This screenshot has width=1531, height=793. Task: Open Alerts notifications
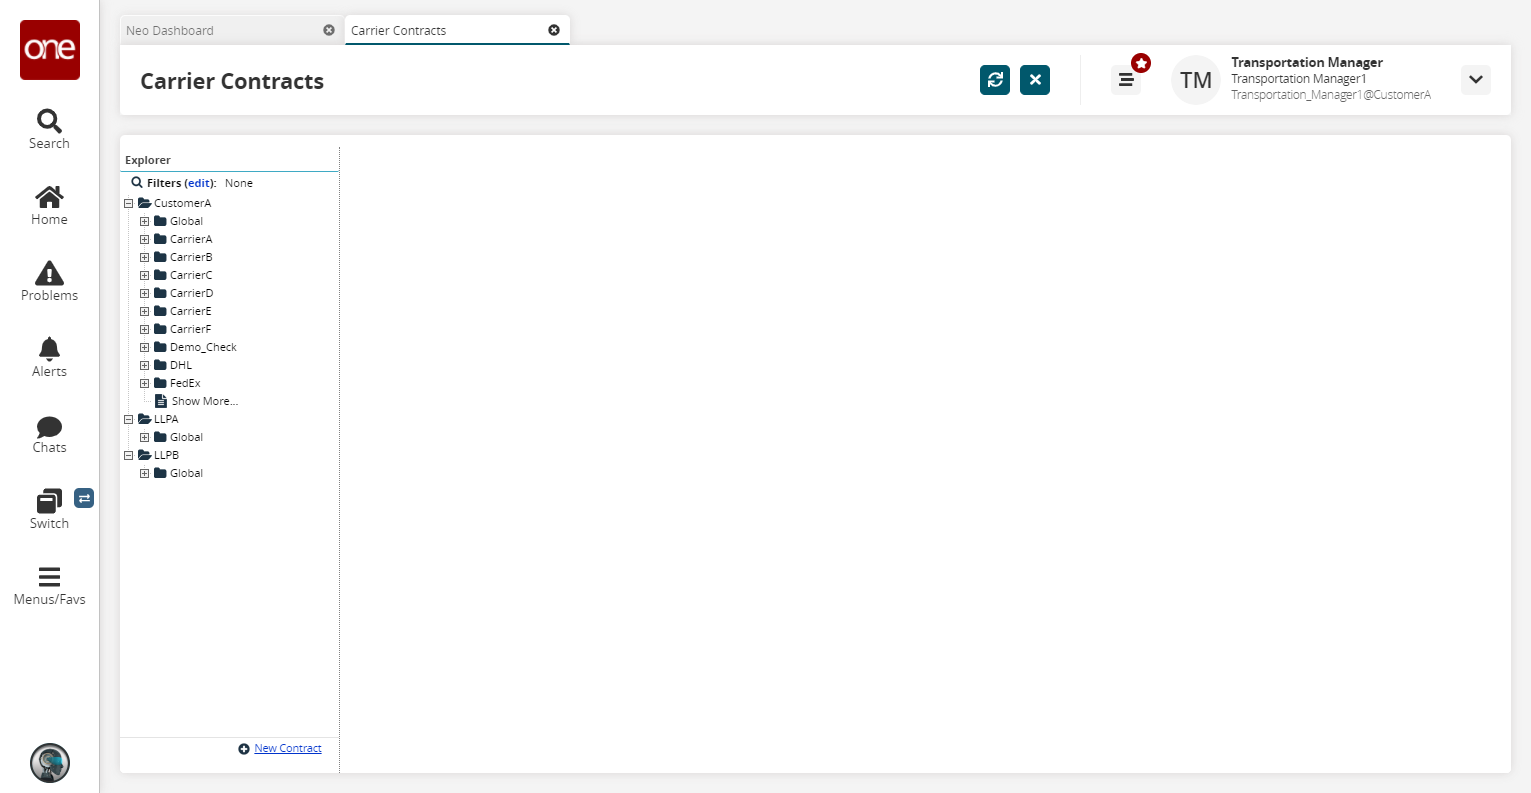coord(49,358)
